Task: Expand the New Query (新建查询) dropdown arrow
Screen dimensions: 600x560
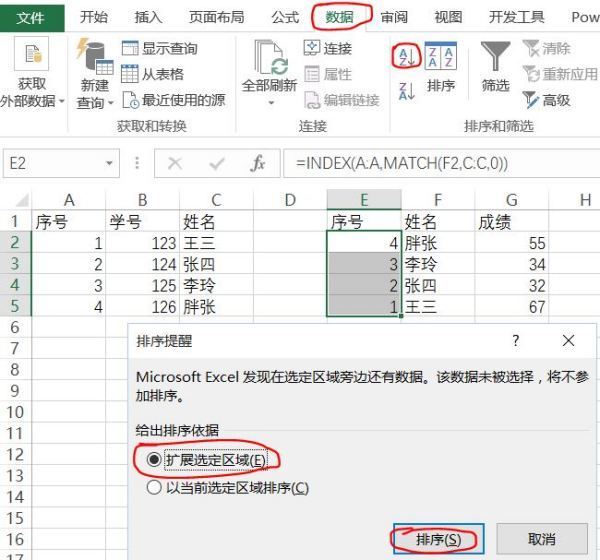Action: point(111,103)
